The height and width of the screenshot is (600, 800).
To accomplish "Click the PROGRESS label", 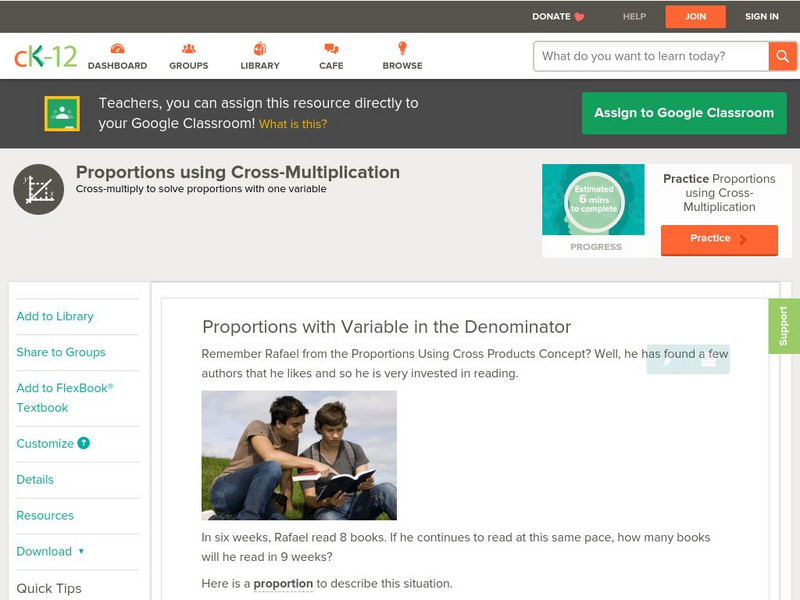I will [596, 247].
